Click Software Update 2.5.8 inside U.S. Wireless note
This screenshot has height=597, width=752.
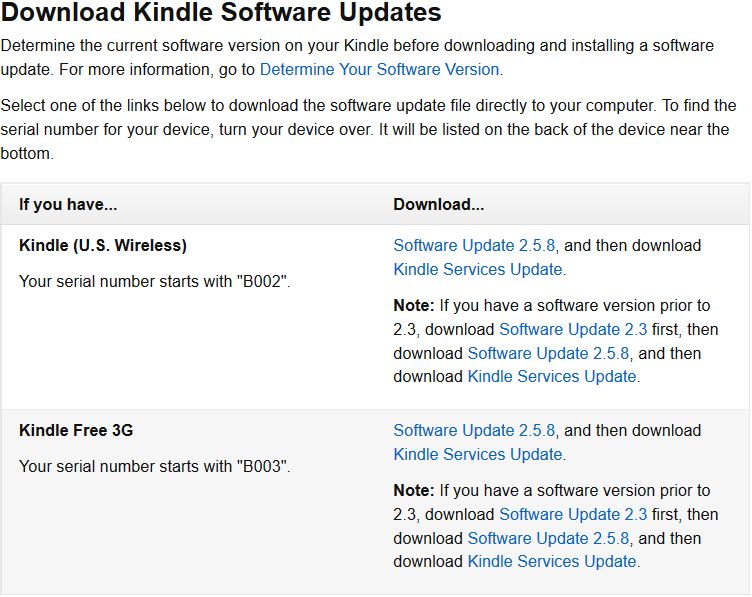548,353
